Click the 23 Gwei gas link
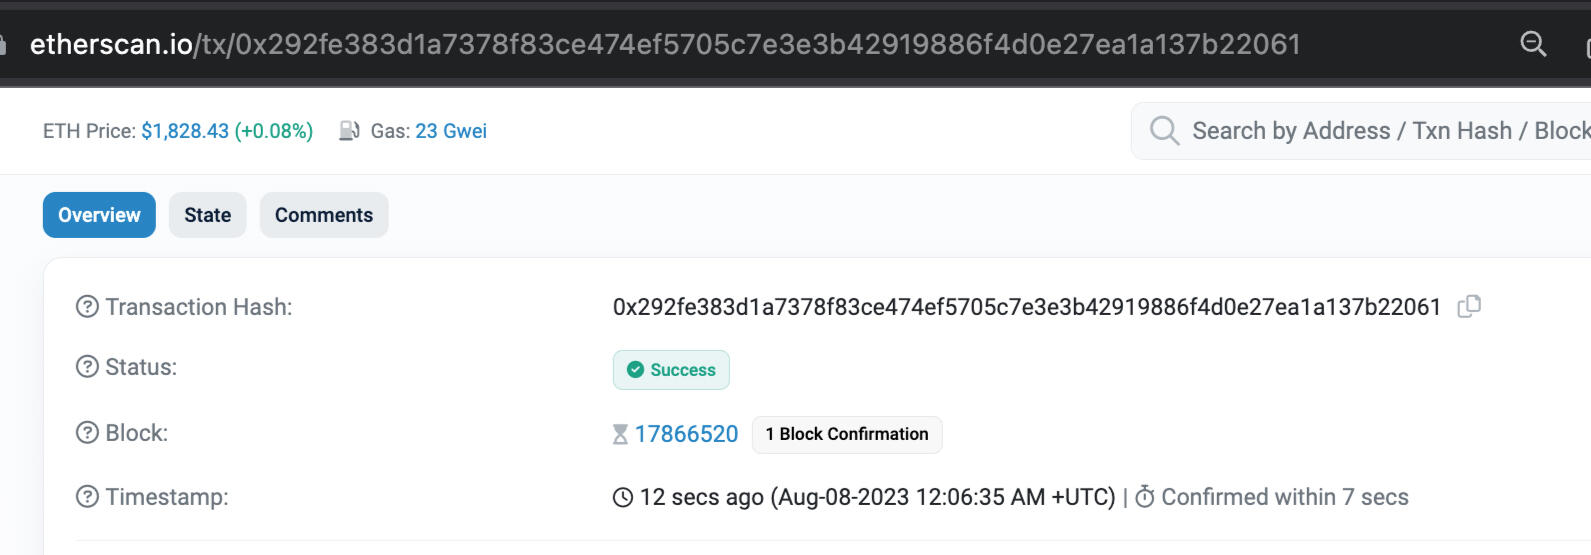This screenshot has height=555, width=1591. 451,131
